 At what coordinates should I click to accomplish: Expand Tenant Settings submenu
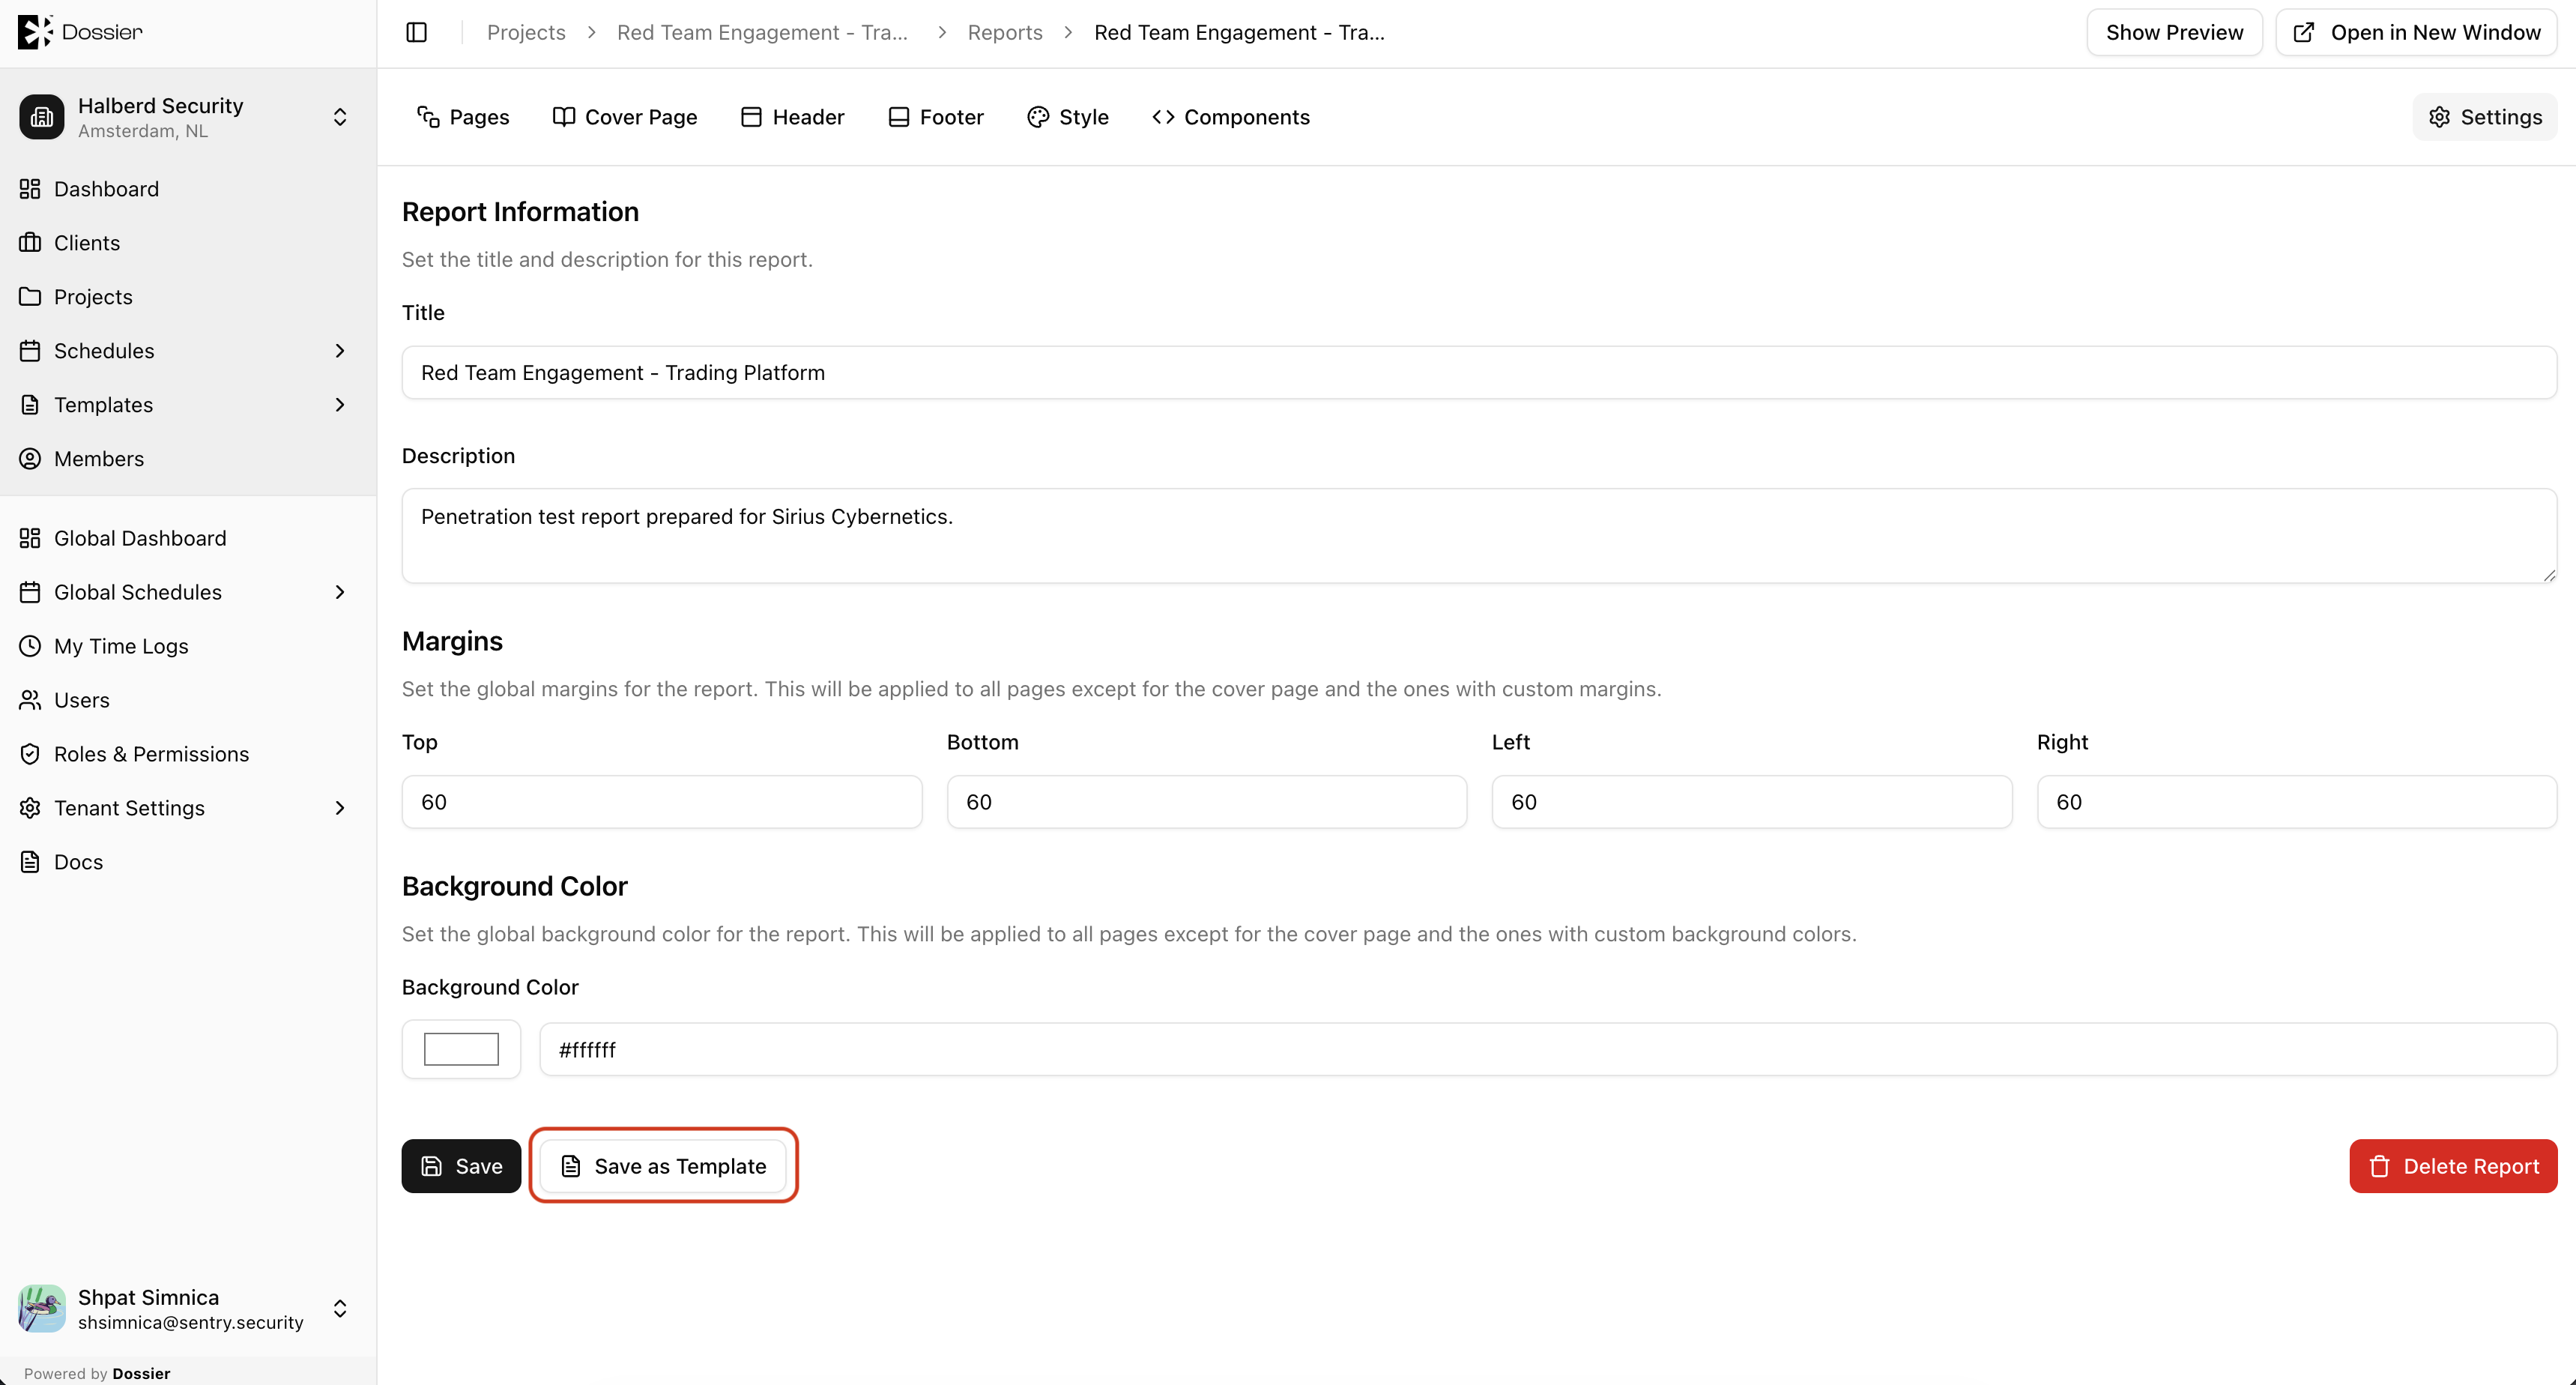[339, 808]
